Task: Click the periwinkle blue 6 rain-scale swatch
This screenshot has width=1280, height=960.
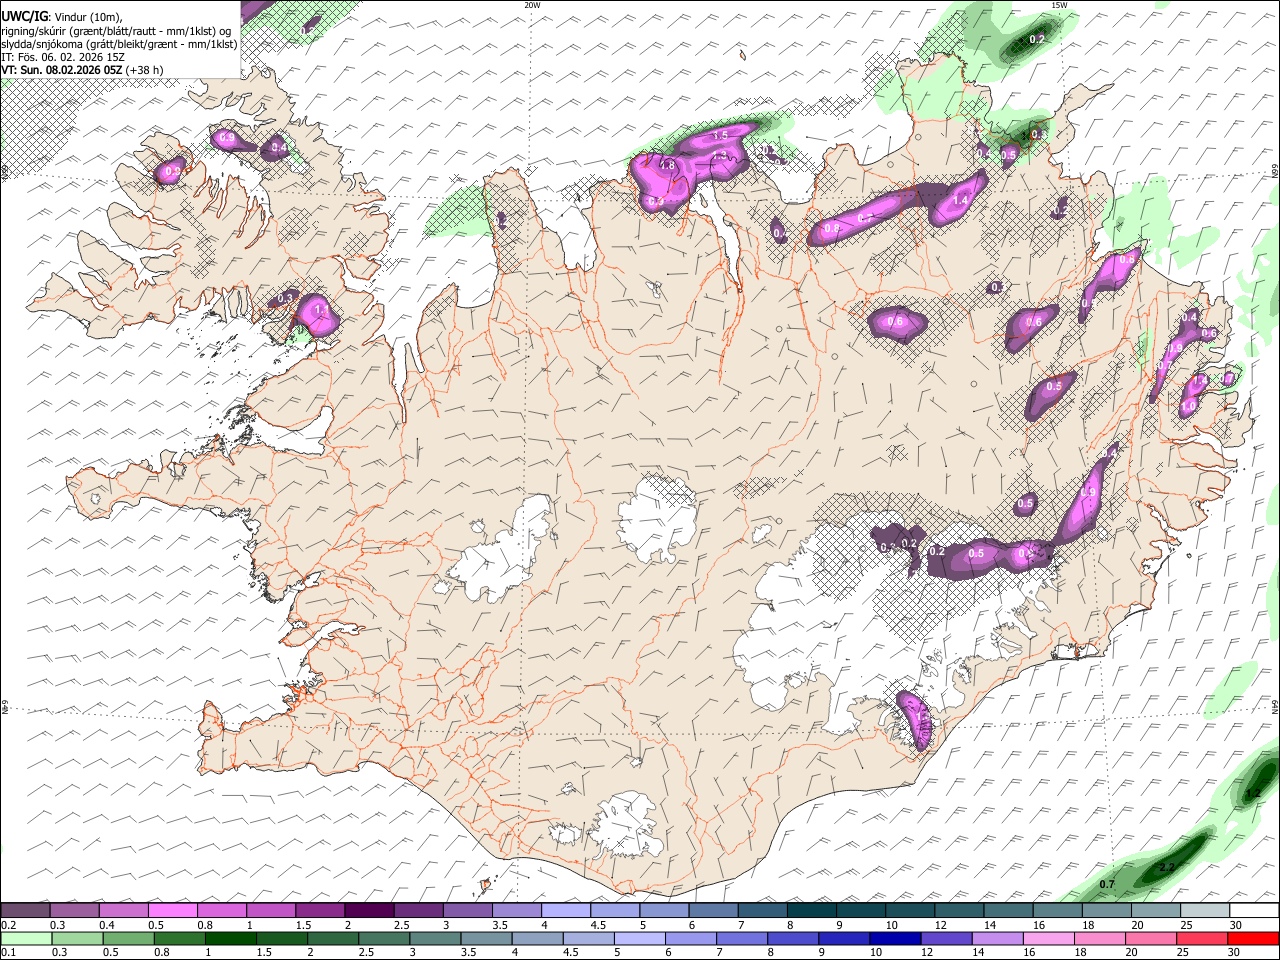Action: pyautogui.click(x=691, y=939)
